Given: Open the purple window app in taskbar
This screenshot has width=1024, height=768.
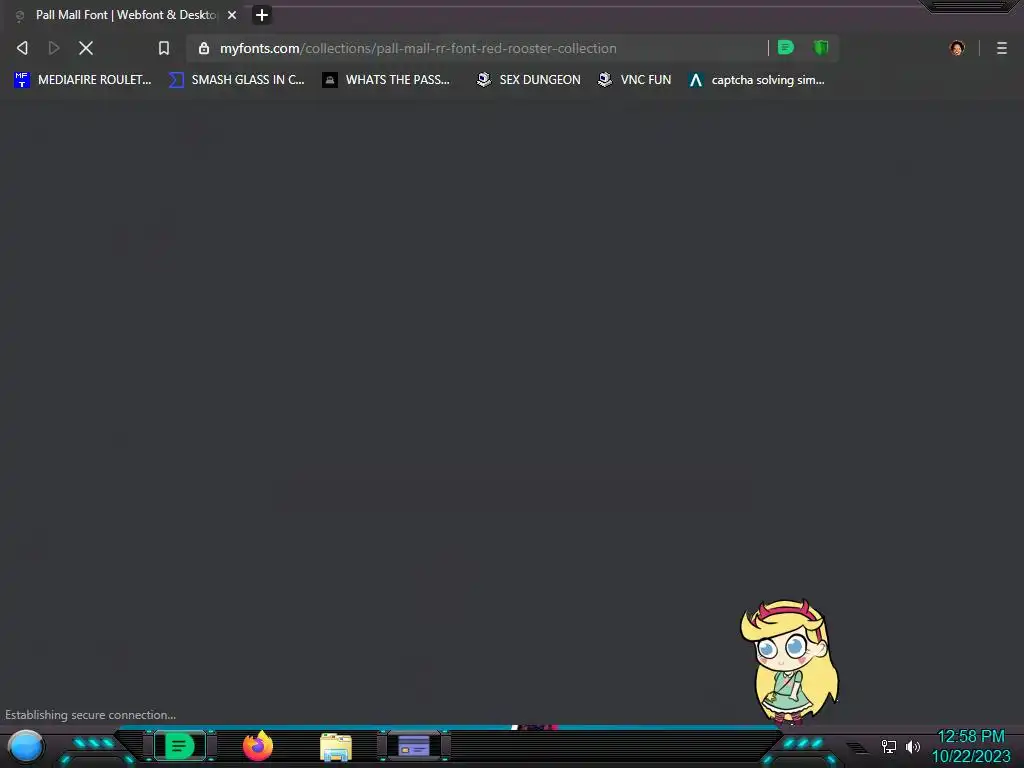Looking at the screenshot, I should 414,746.
